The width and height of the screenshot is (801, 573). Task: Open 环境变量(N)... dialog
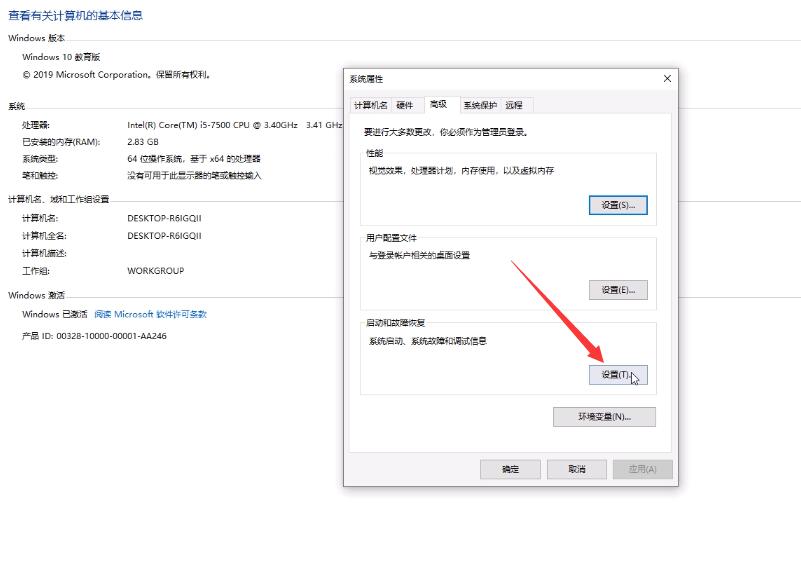(x=604, y=417)
